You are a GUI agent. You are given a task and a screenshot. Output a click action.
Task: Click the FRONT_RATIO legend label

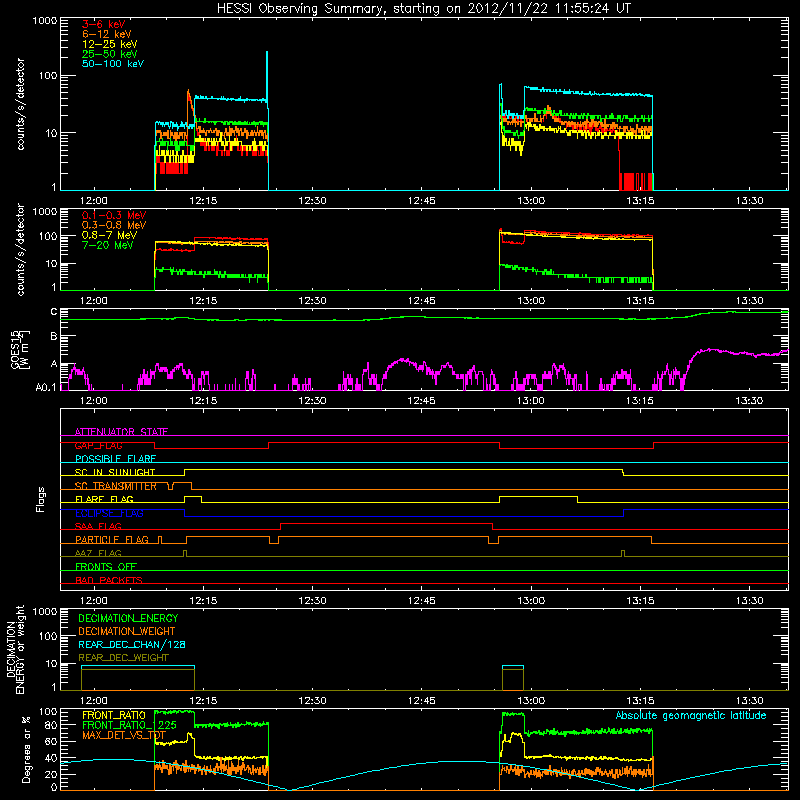pos(114,715)
